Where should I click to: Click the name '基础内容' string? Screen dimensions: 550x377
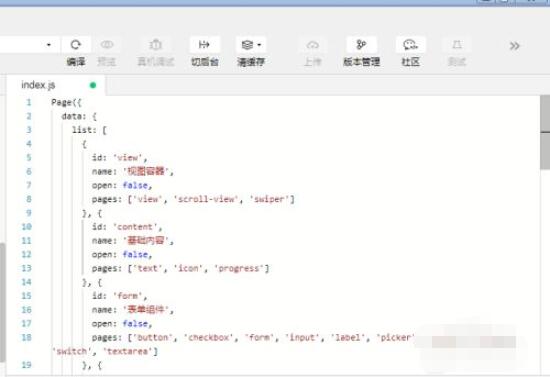[x=146, y=241]
